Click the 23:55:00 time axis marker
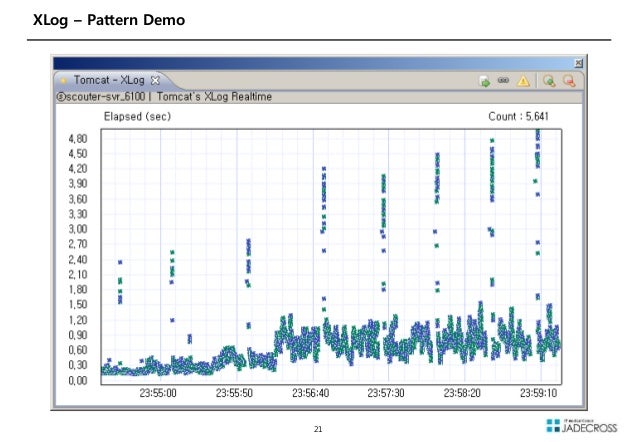 (x=156, y=394)
